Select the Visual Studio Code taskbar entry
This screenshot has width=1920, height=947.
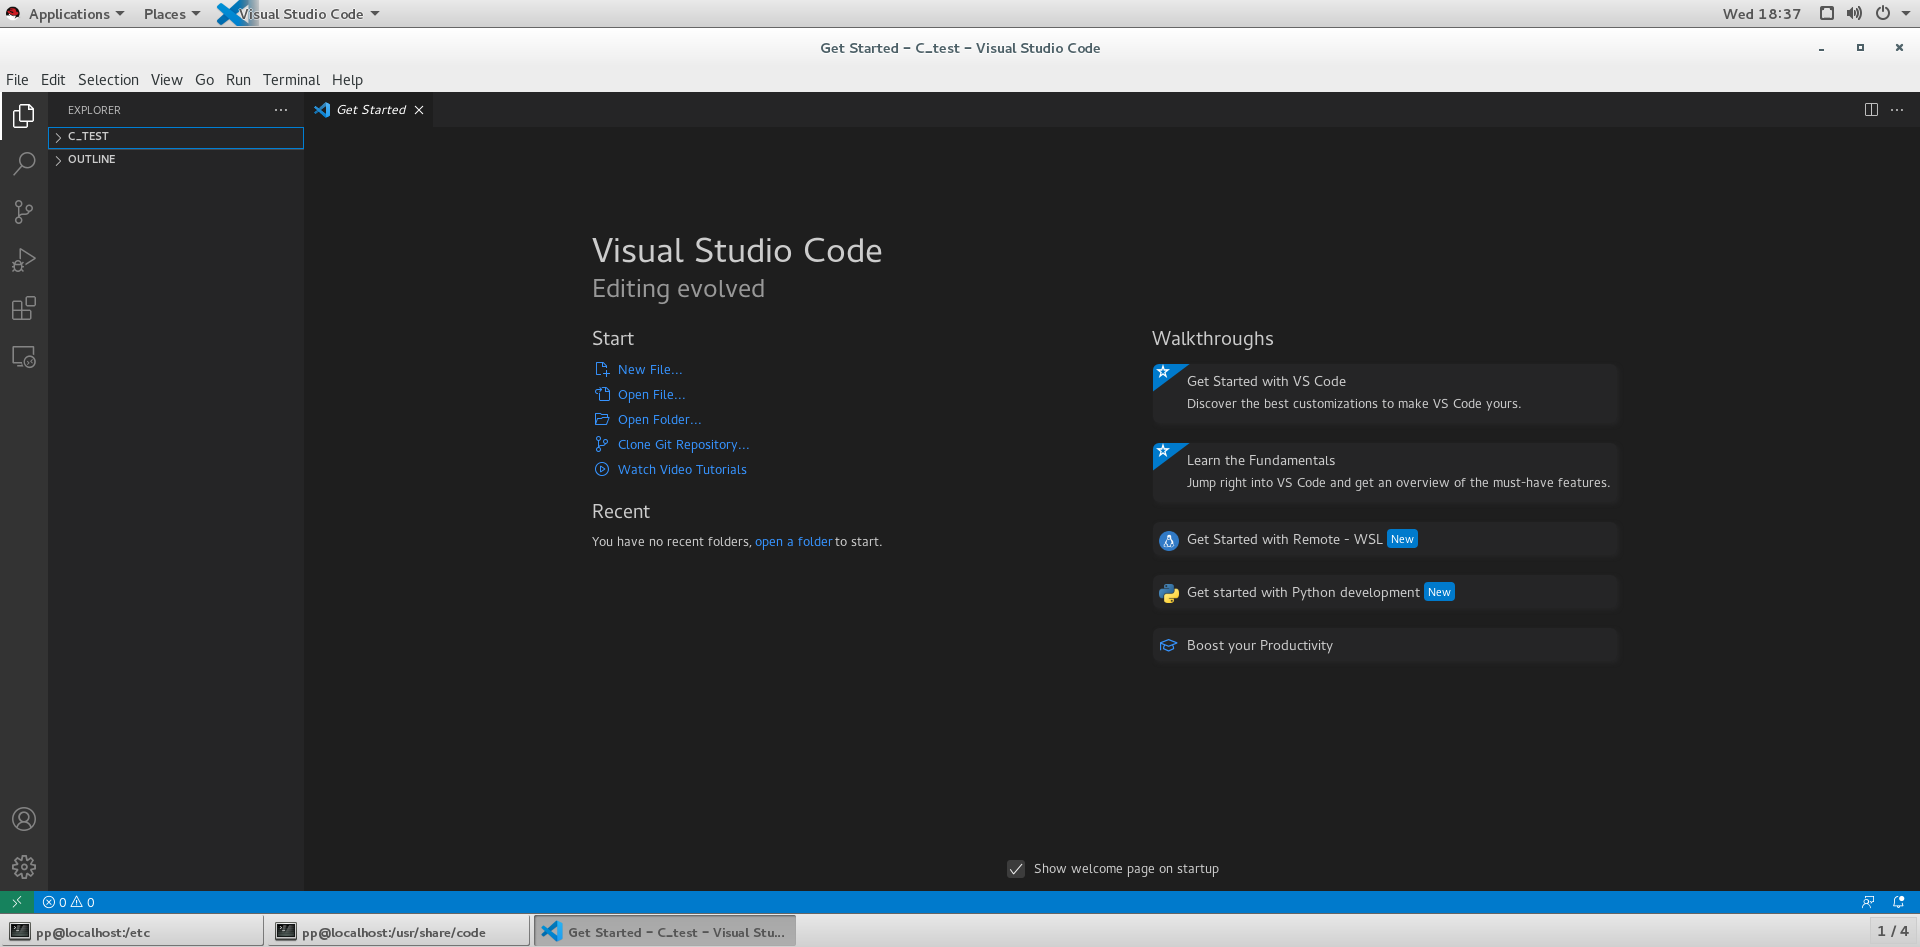coord(665,931)
